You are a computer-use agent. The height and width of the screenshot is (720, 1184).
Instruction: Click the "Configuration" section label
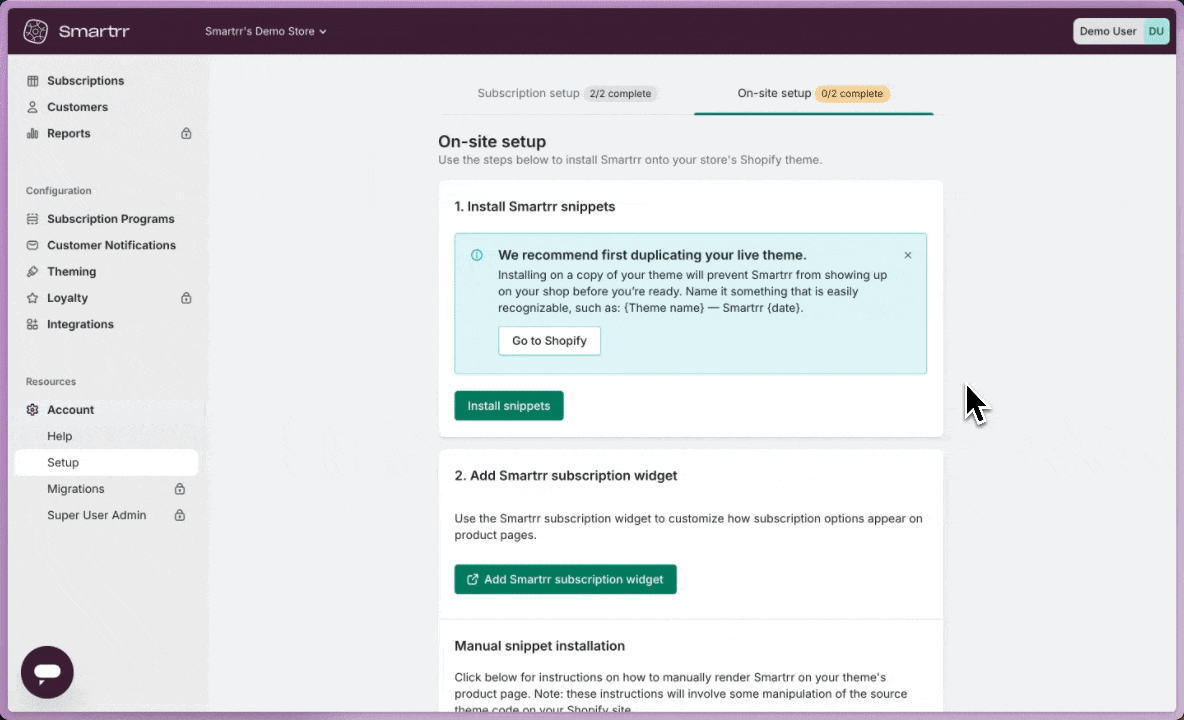tap(58, 191)
